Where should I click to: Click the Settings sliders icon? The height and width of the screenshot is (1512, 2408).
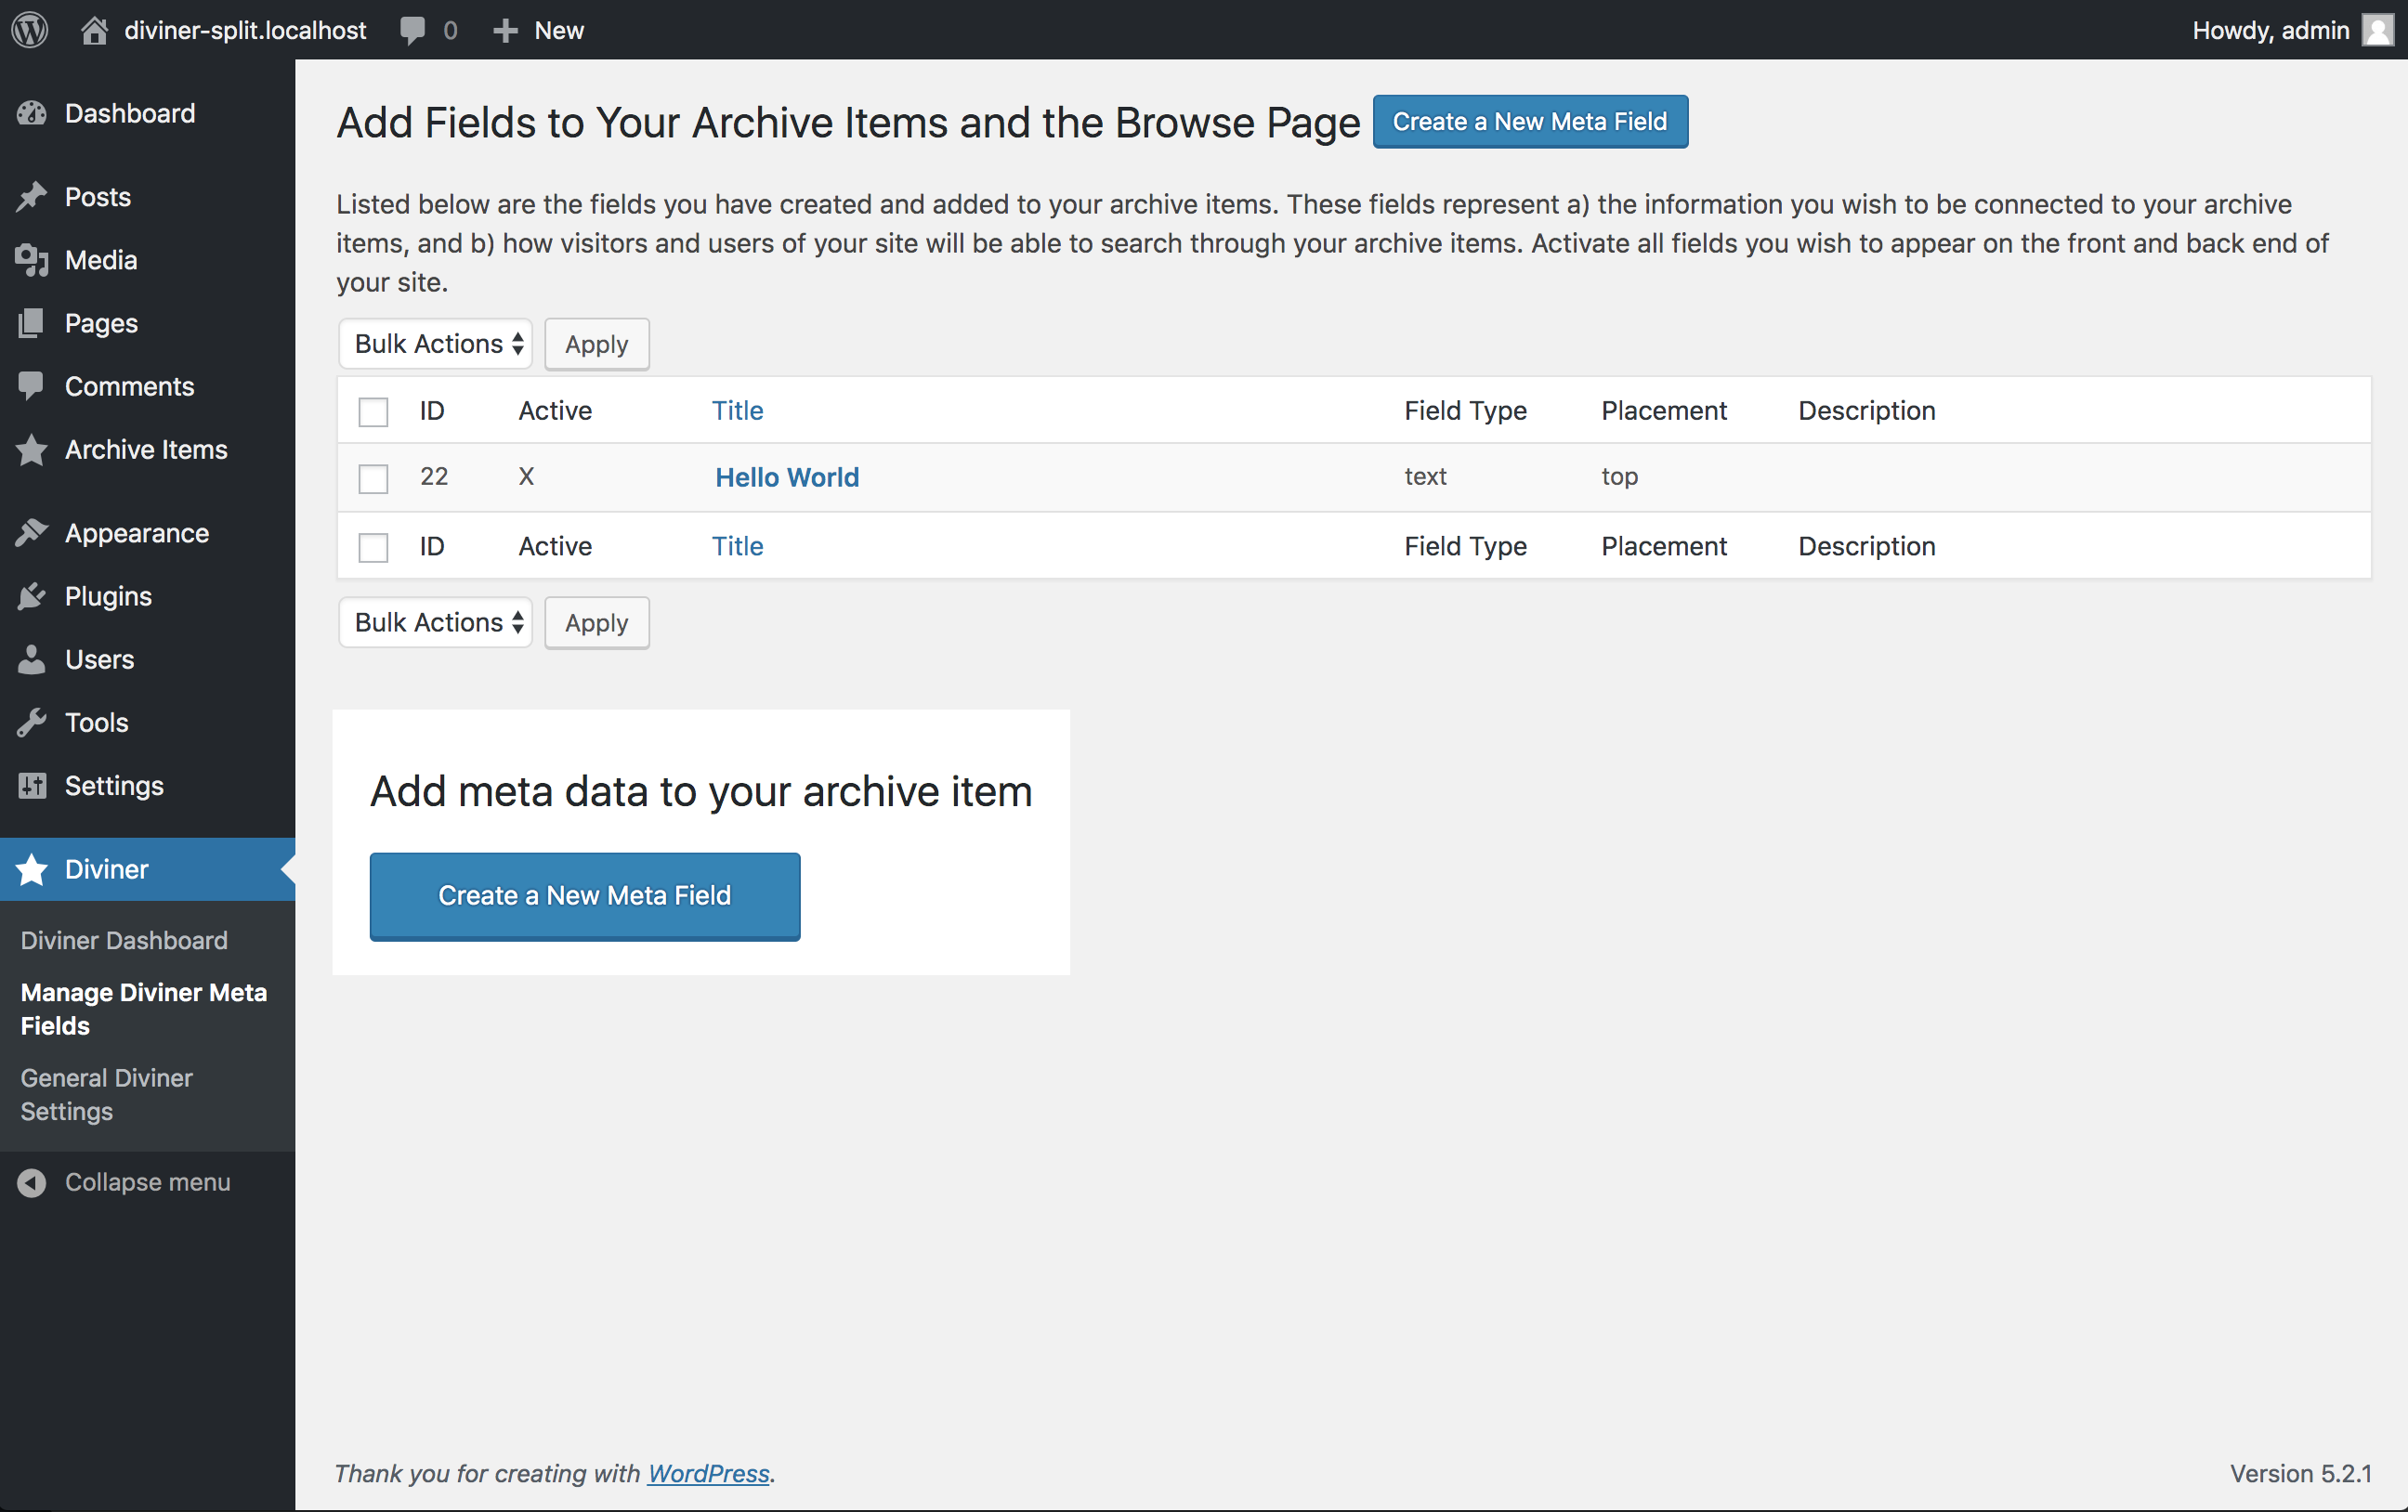[32, 786]
